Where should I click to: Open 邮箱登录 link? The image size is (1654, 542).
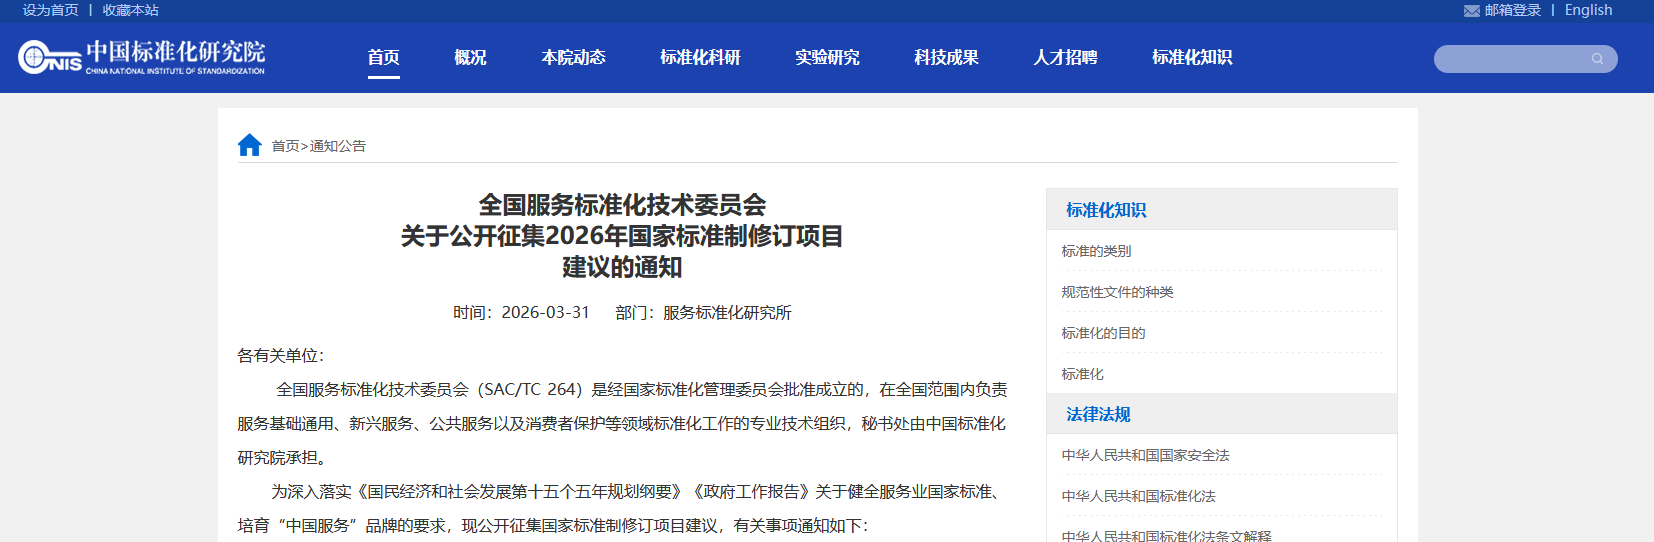click(x=1513, y=10)
